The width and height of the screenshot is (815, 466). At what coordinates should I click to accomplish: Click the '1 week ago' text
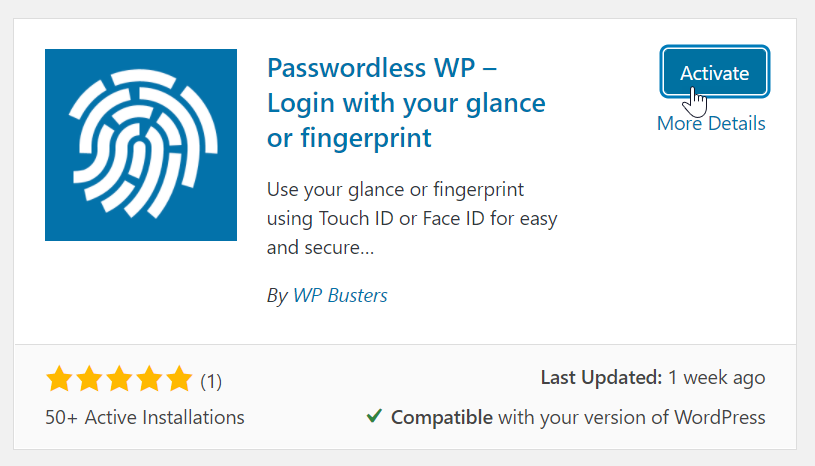pos(718,378)
